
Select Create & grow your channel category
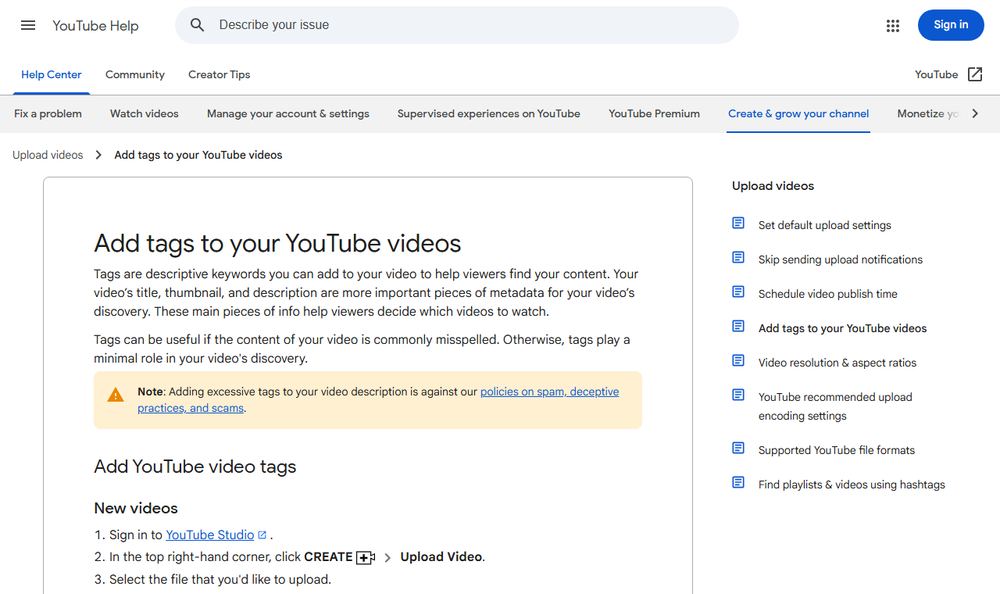(798, 114)
